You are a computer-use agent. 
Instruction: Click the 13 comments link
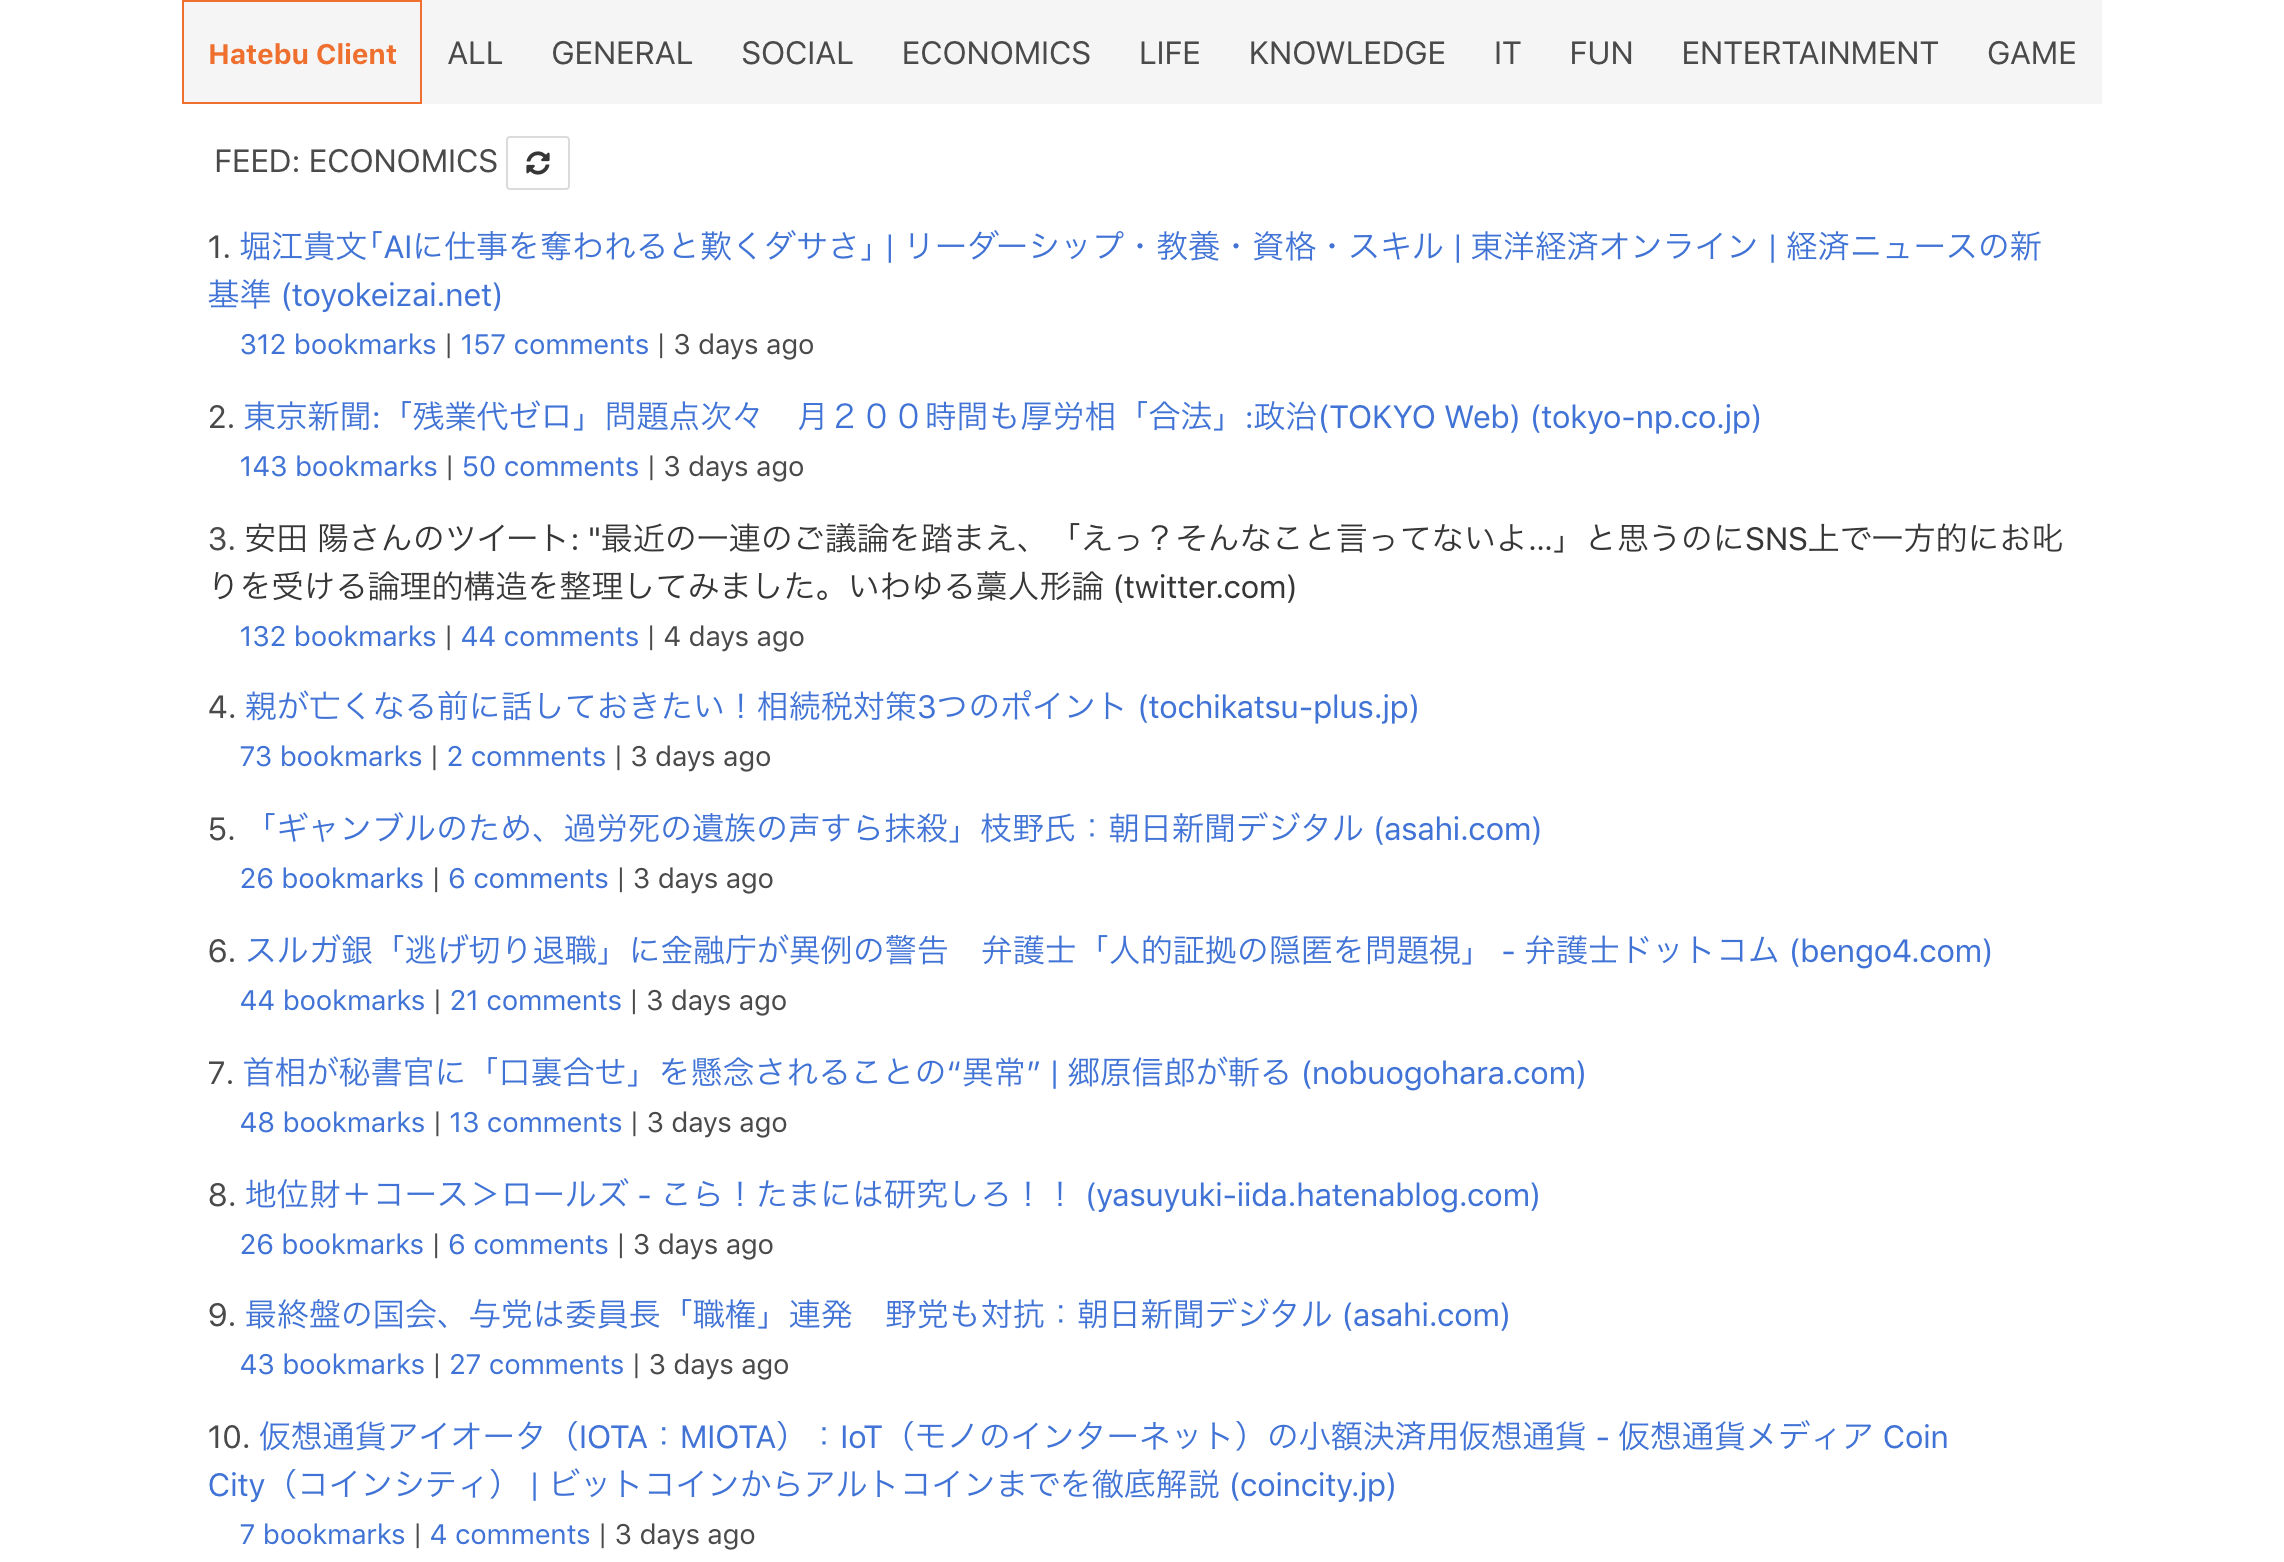[x=535, y=1123]
